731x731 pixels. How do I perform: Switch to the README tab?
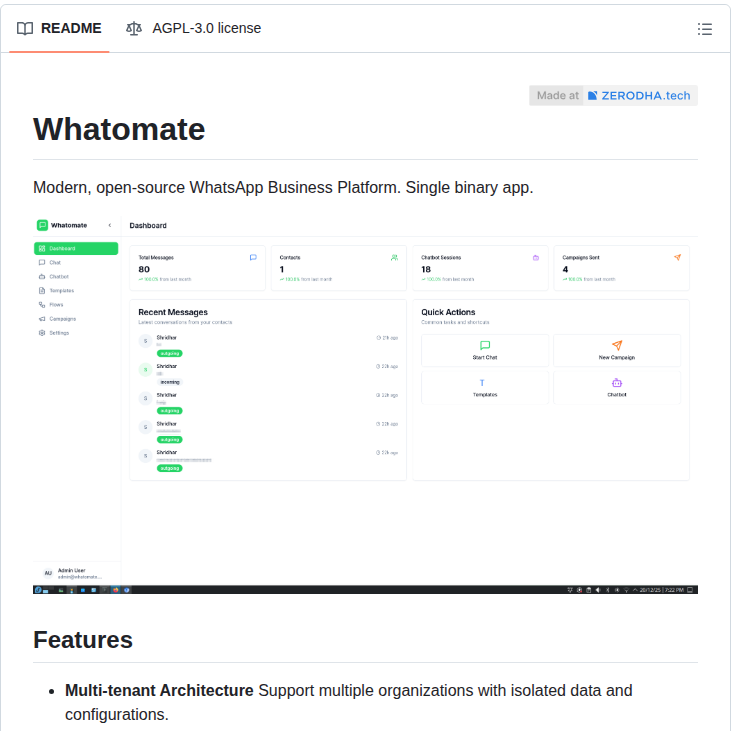59,28
